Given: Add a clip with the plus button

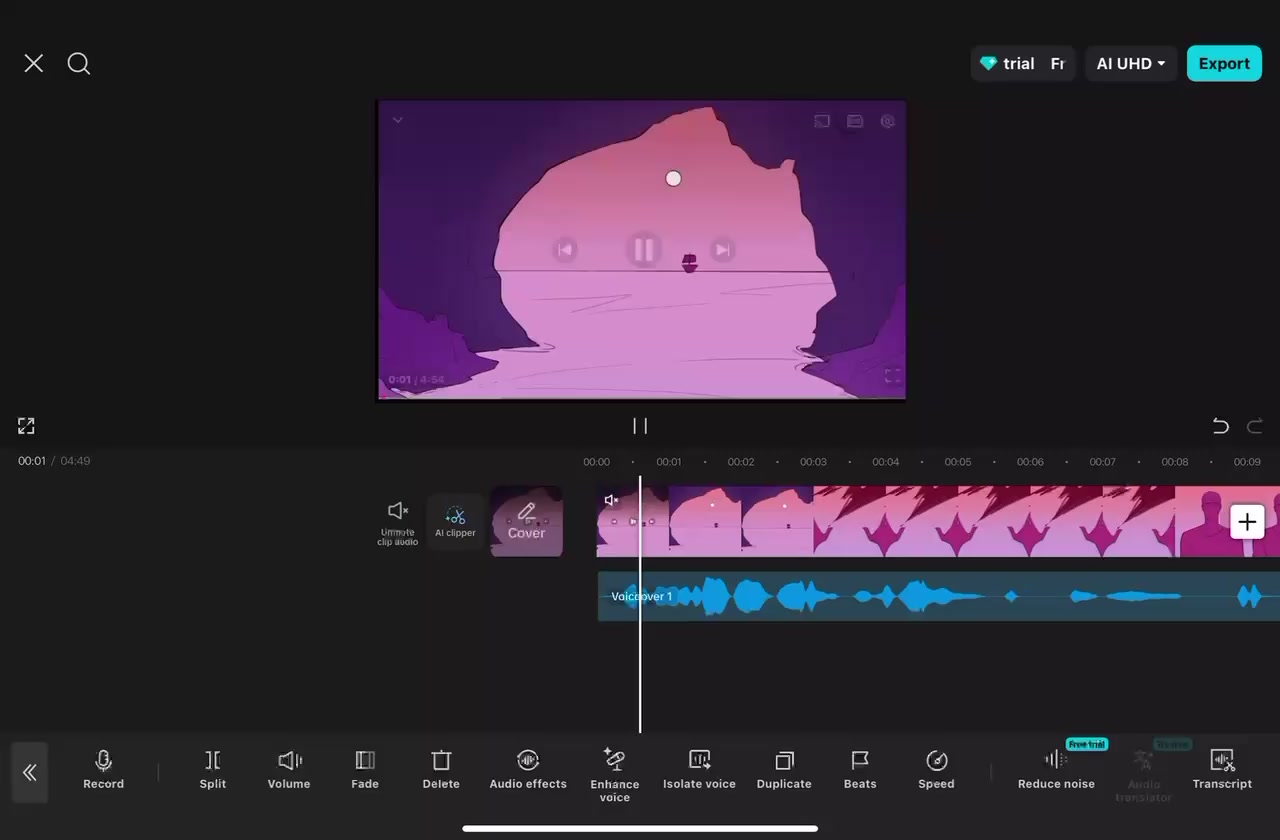Looking at the screenshot, I should 1247,521.
